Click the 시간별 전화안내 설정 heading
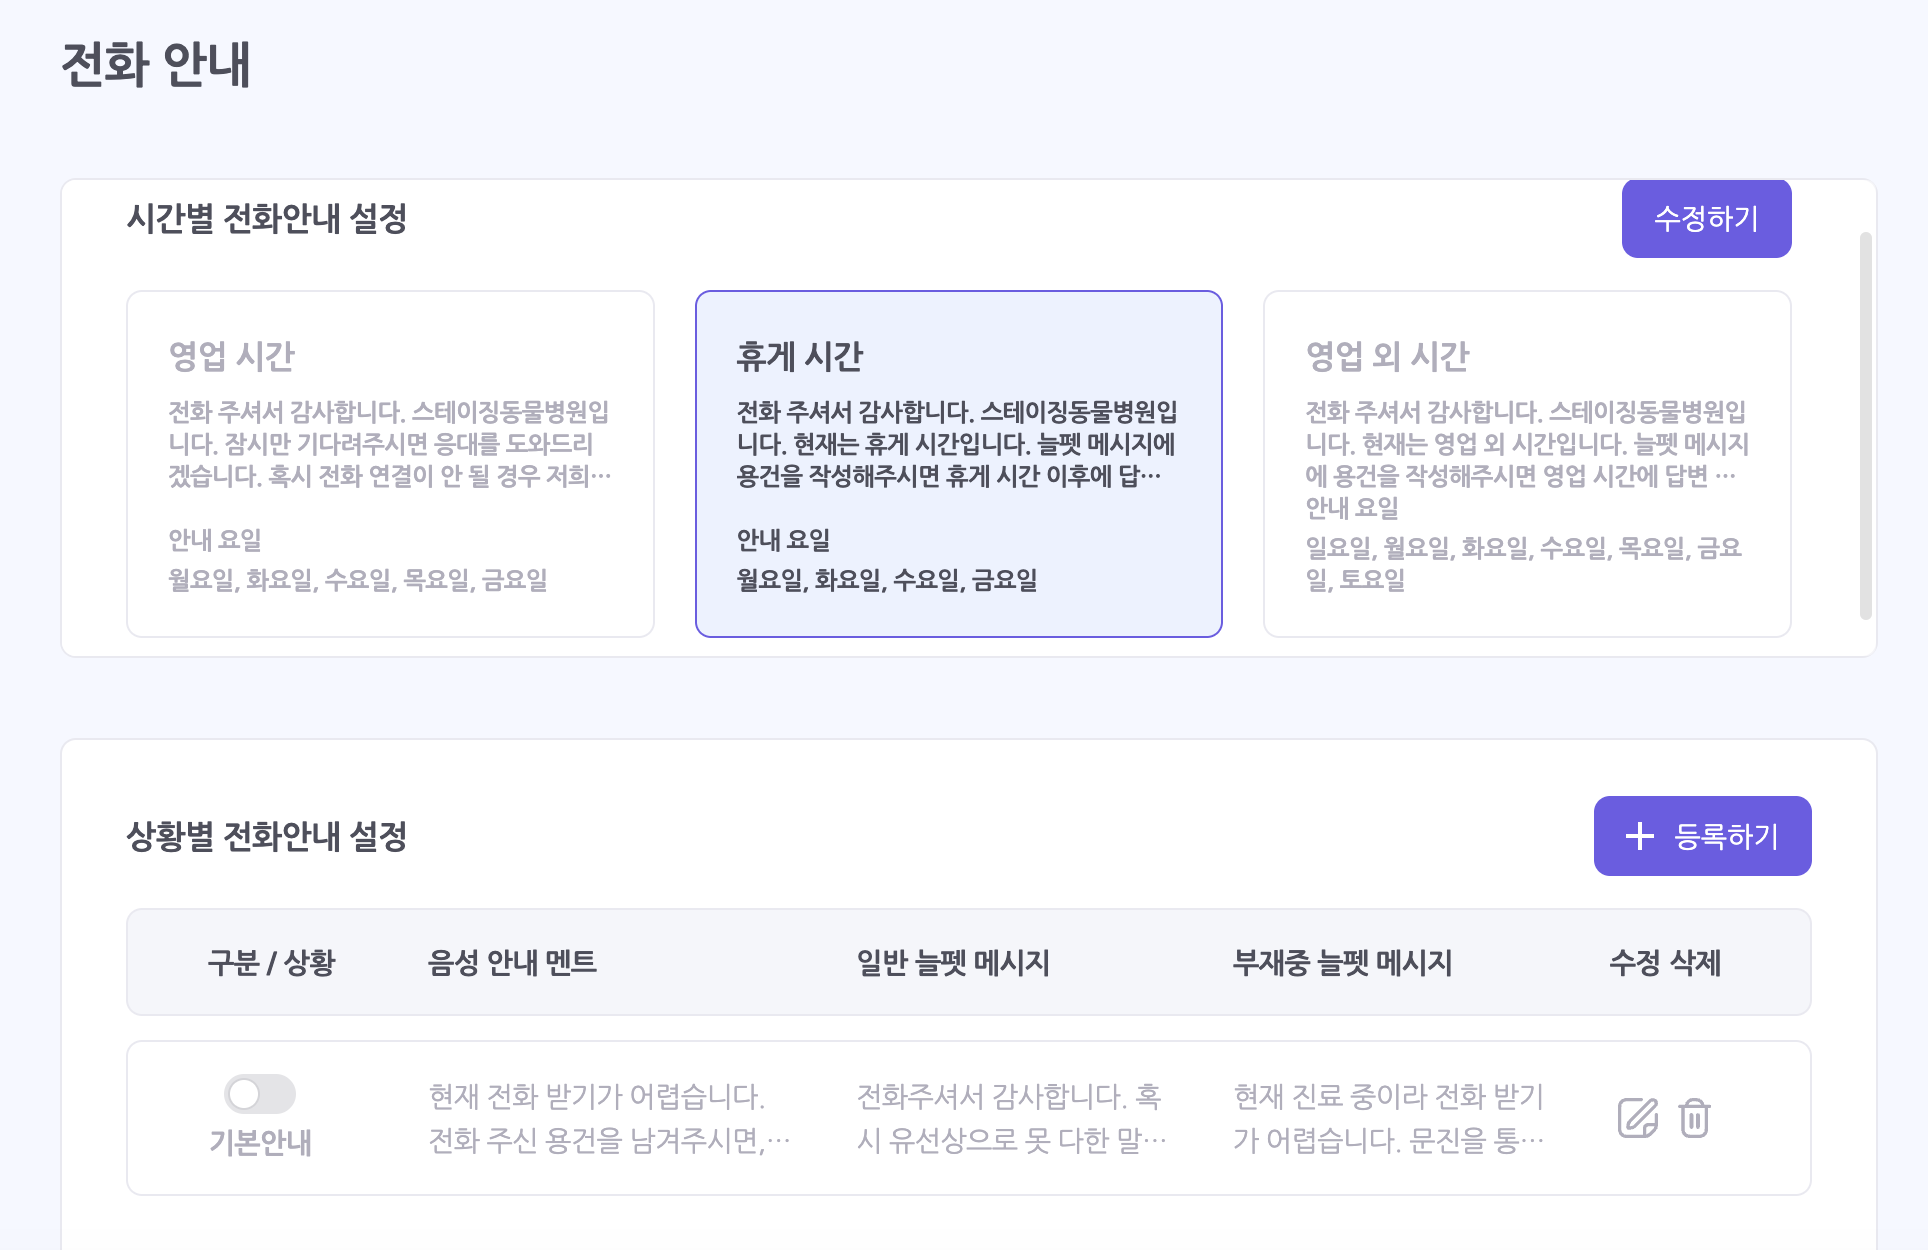The image size is (1928, 1250). pos(267,219)
